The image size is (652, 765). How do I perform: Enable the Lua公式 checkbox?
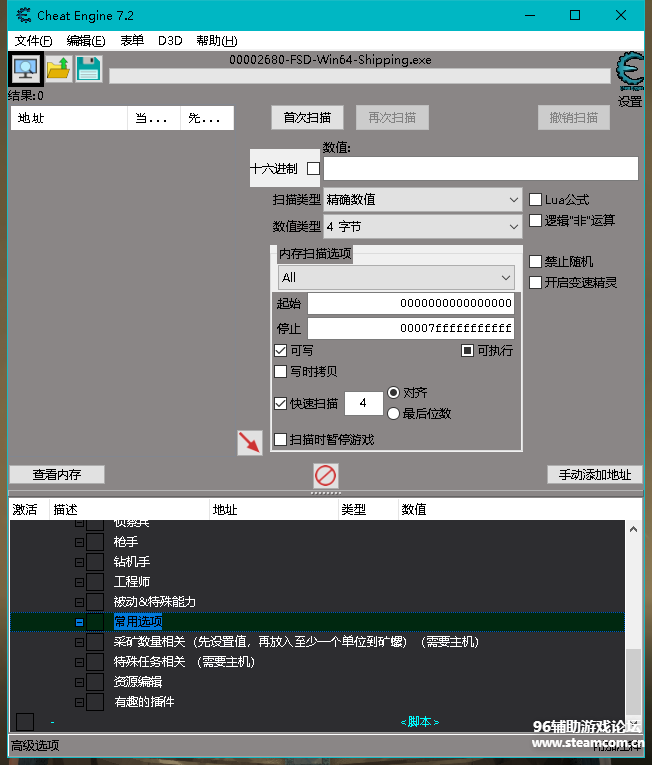point(535,200)
